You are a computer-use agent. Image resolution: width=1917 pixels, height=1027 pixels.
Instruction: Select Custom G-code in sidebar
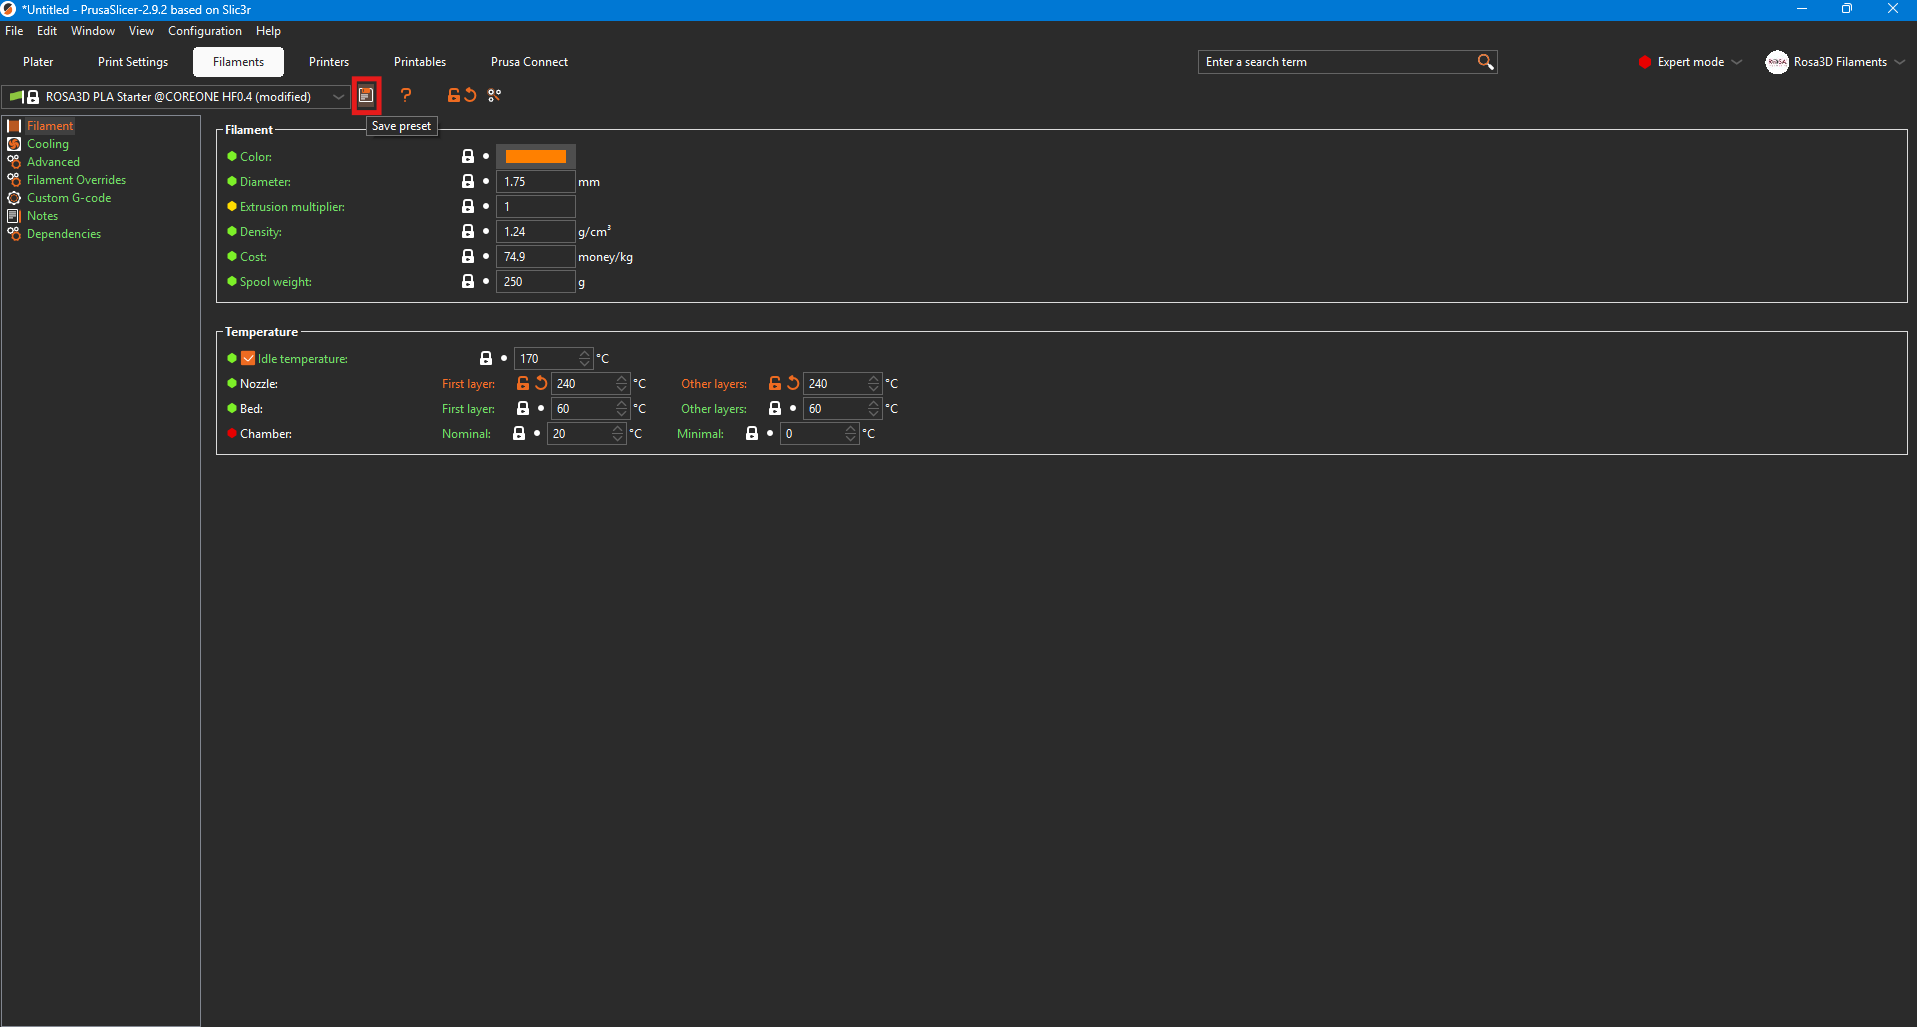69,198
